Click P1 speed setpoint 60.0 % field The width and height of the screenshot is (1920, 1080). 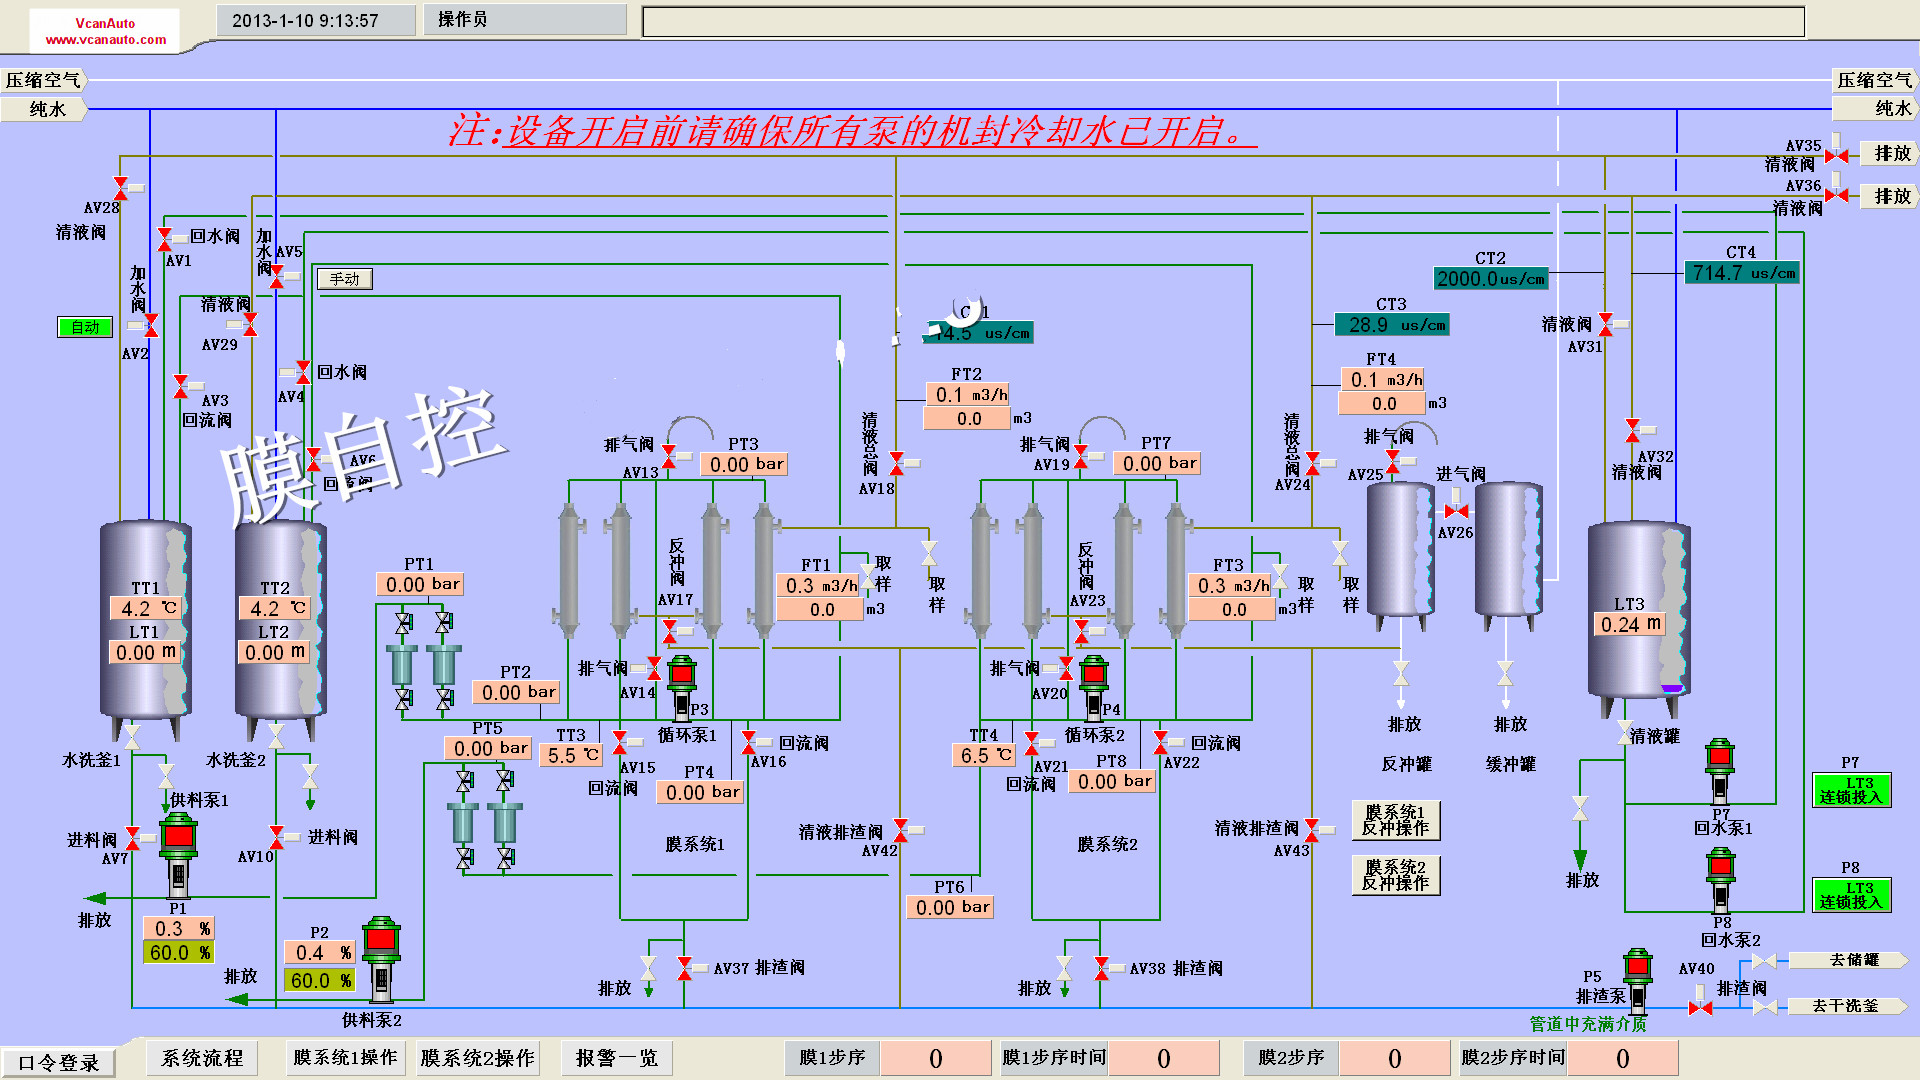coord(179,953)
